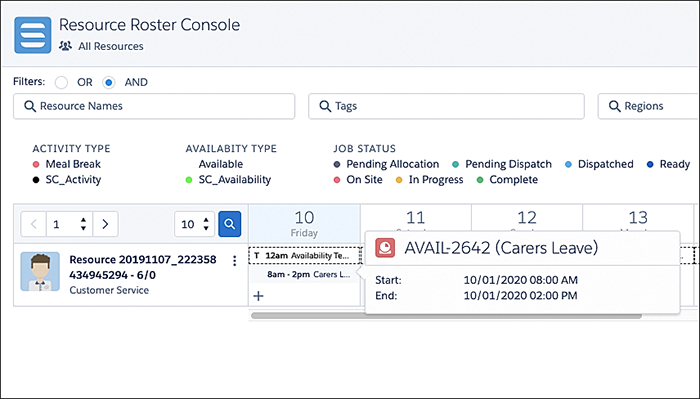Click the In Progress legend label

click(x=436, y=180)
